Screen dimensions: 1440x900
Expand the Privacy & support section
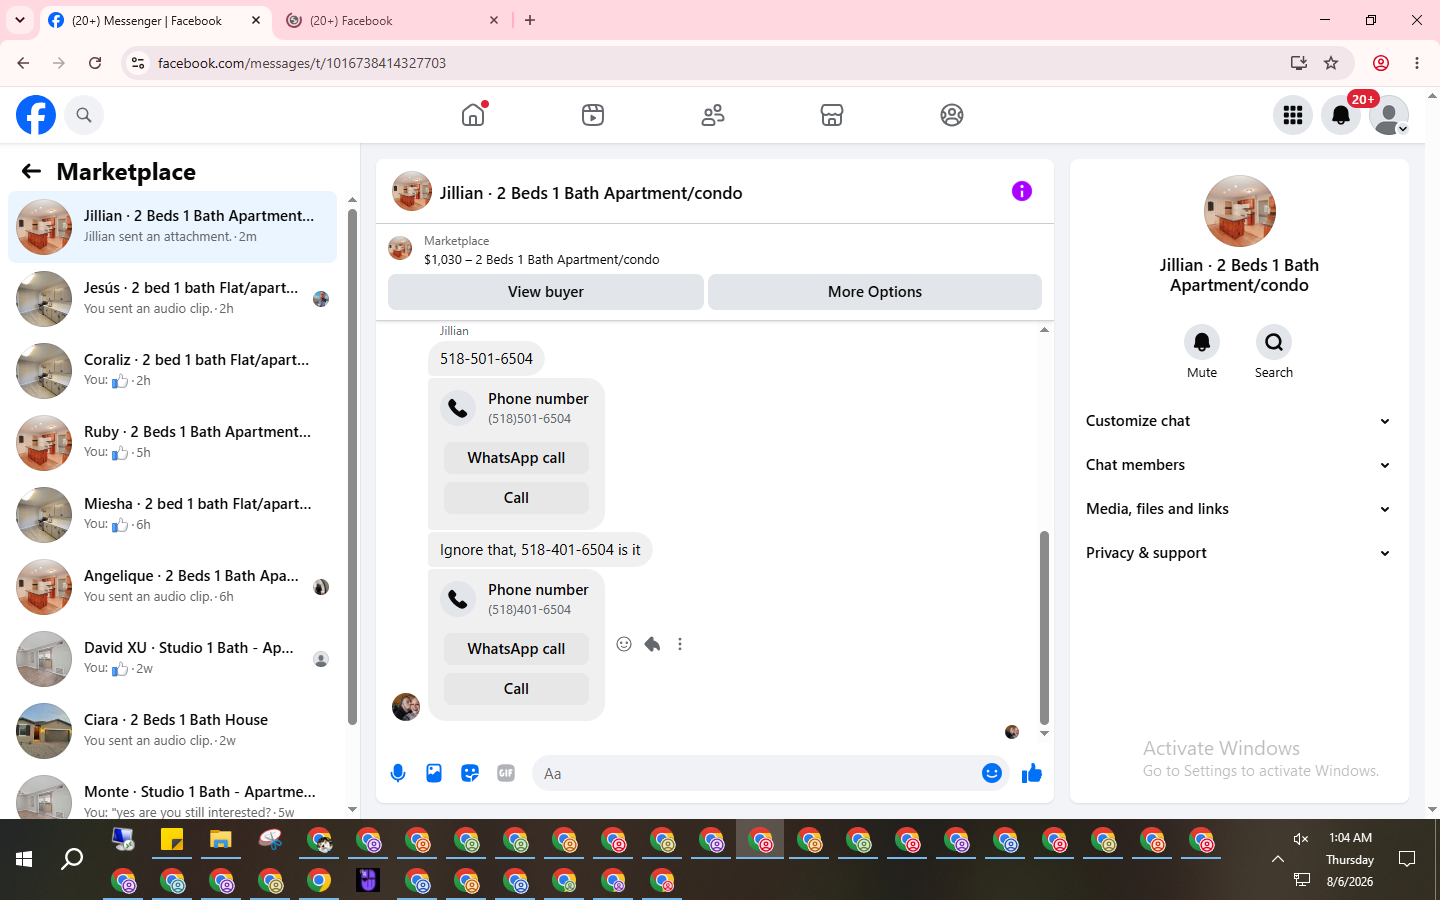tap(1239, 553)
